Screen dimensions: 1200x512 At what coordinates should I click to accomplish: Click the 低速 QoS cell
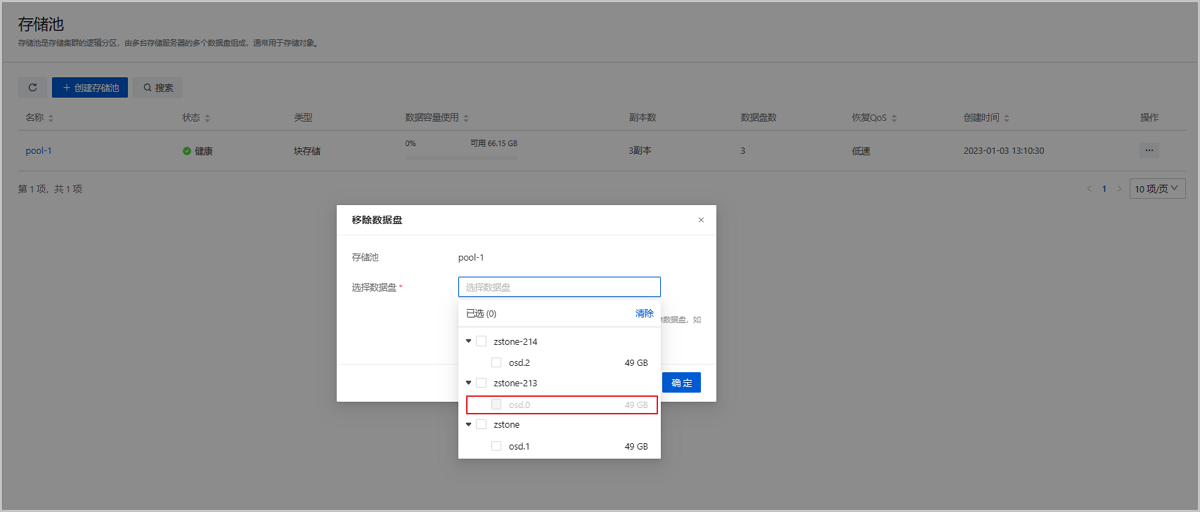coord(861,151)
